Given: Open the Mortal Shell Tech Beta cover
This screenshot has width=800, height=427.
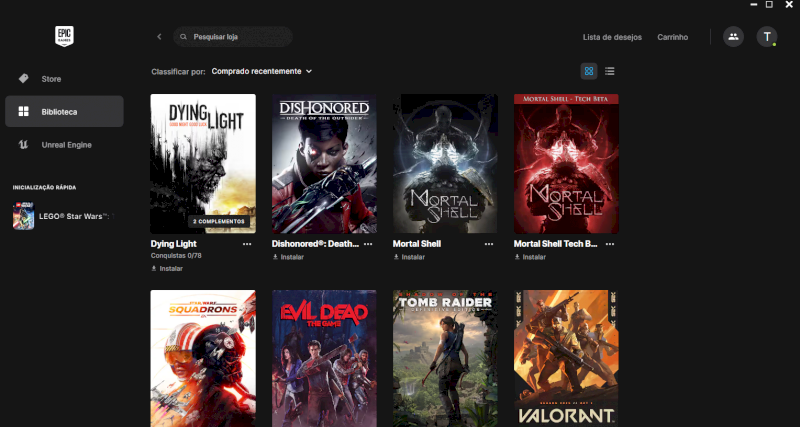Looking at the screenshot, I should tap(566, 164).
